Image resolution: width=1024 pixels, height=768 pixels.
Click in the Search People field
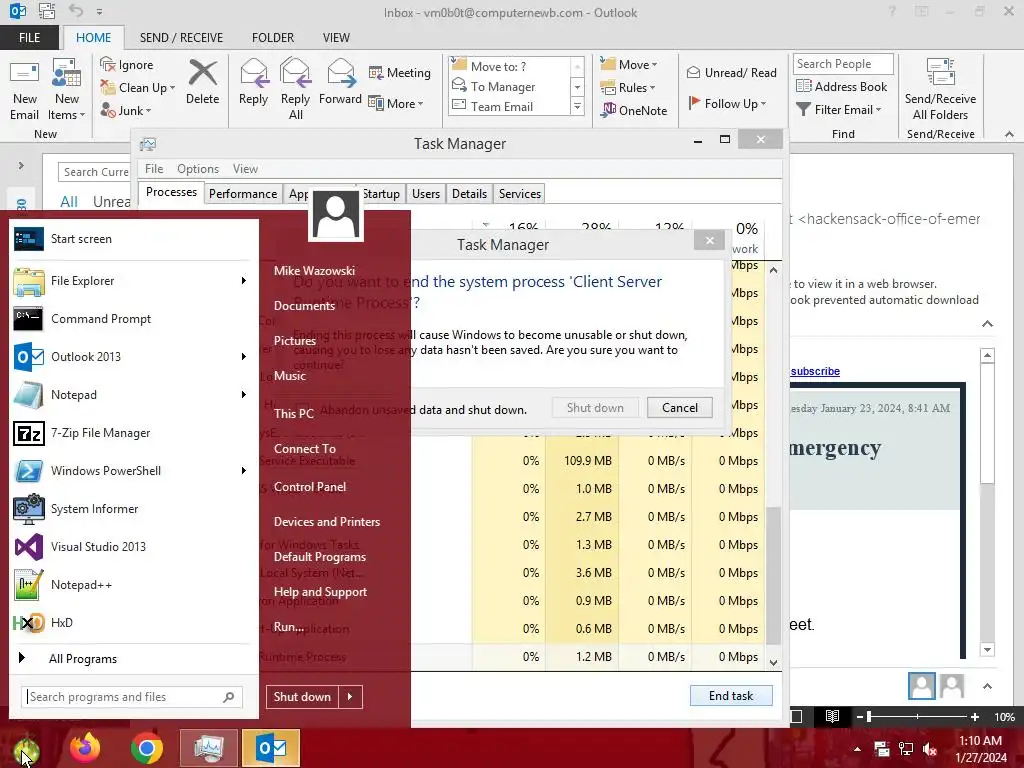click(x=842, y=63)
